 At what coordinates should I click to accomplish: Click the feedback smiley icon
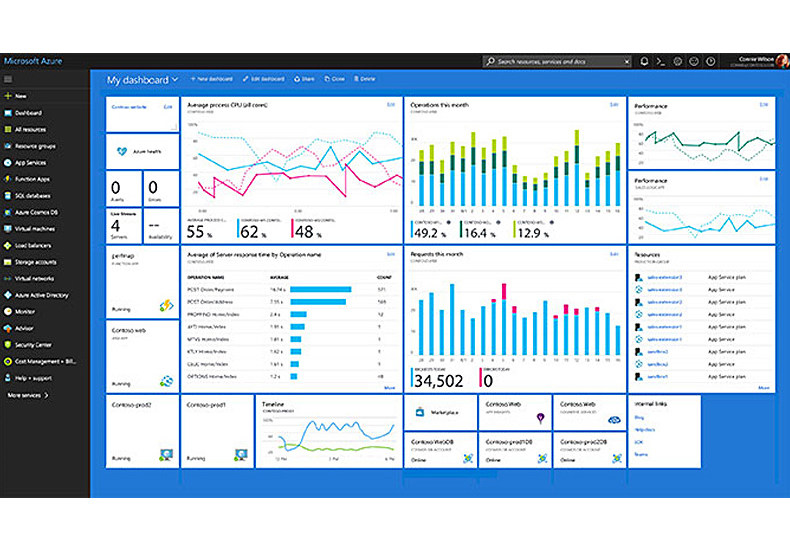tap(694, 61)
